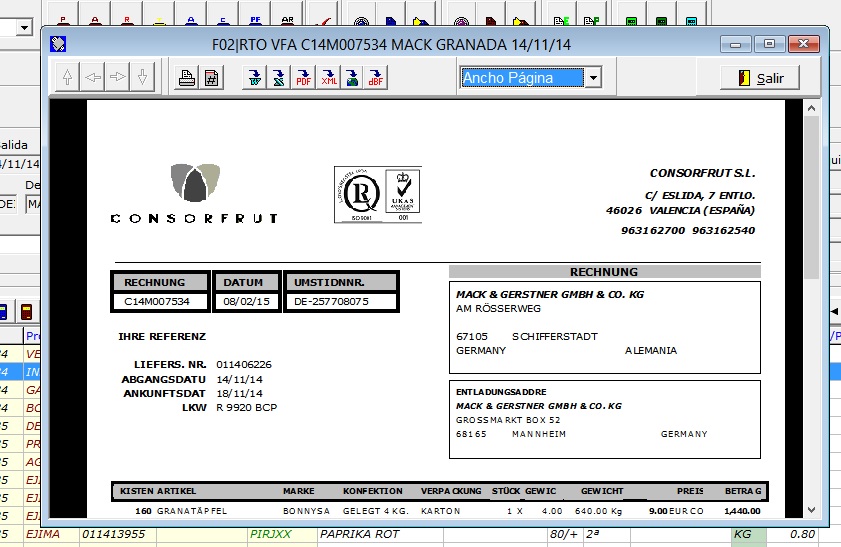Screen dimensions: 841x547
Task: Click the image export icon before DBF
Action: point(352,78)
